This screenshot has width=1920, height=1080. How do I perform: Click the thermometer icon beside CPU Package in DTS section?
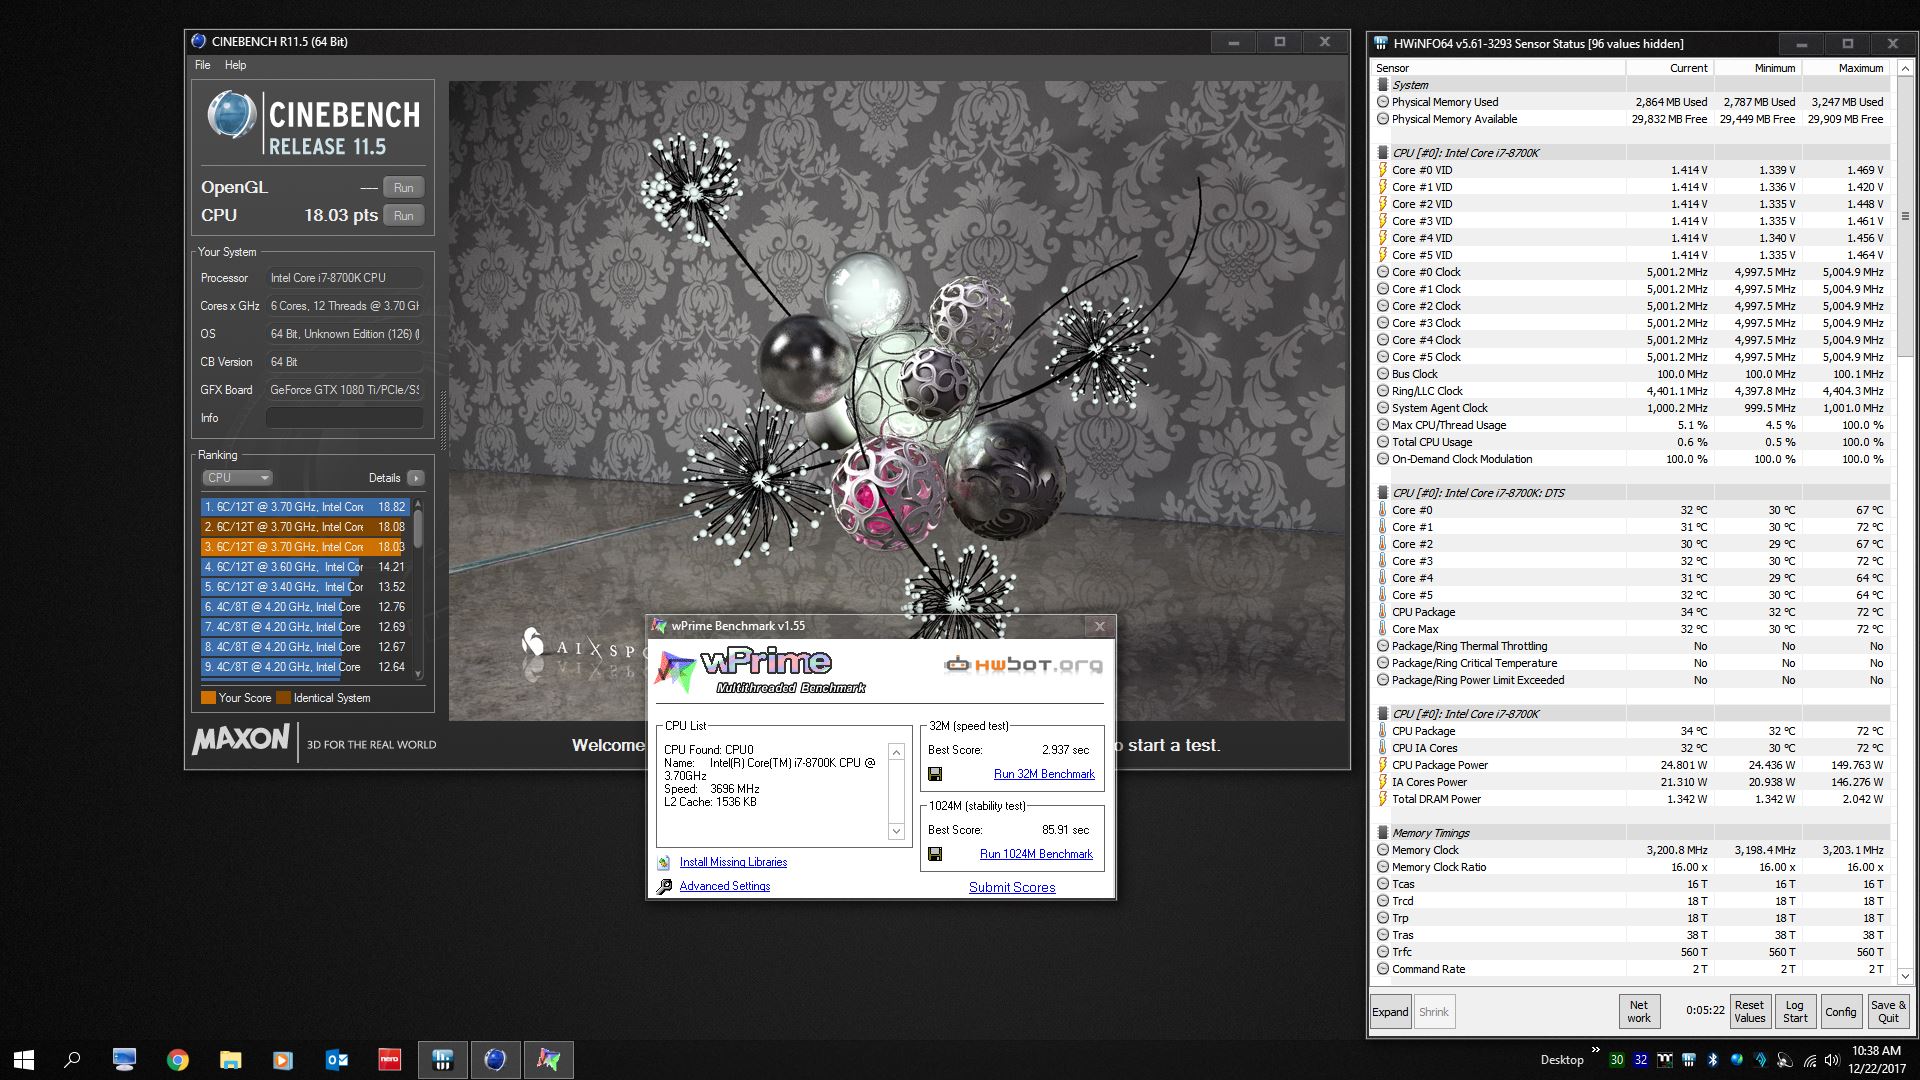tap(1383, 612)
